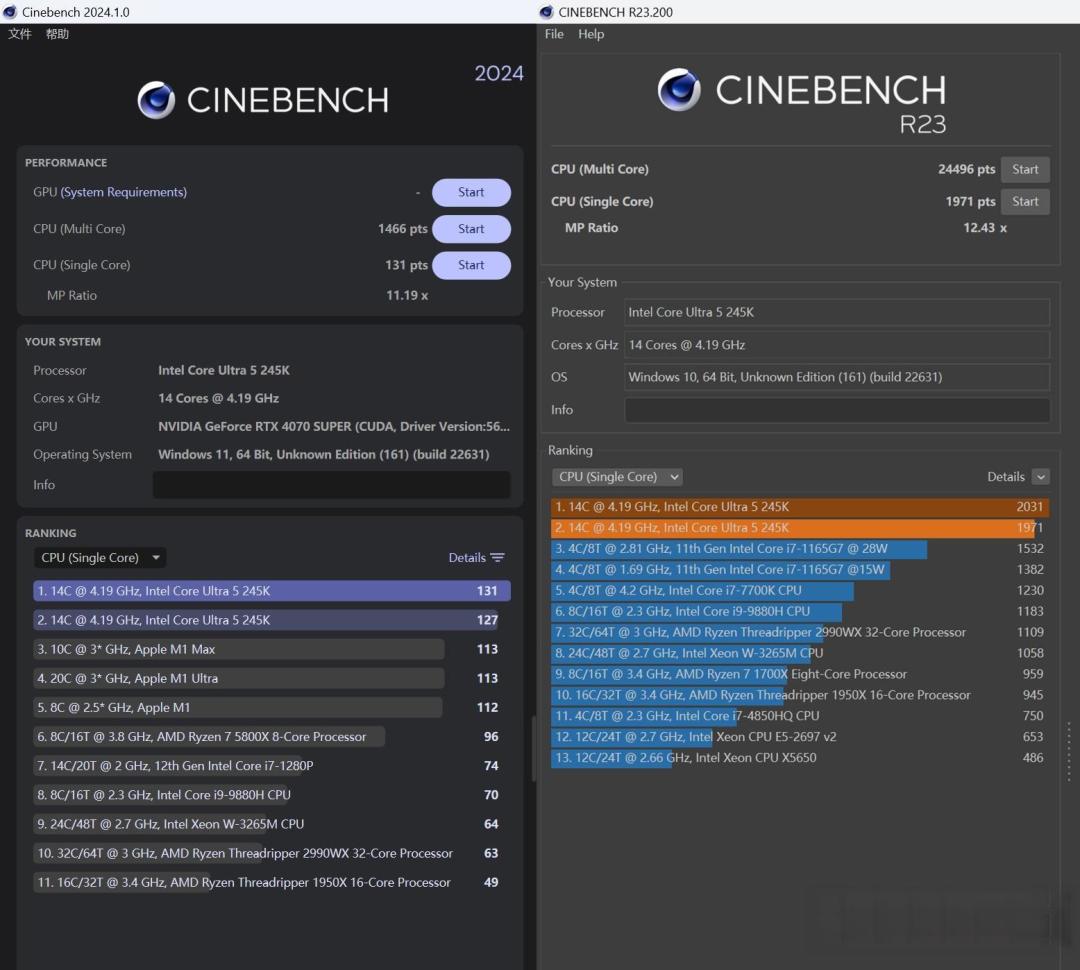Select ranking row scoring 131 in Cinebench 2024
Viewport: 1080px width, 970px height.
tap(271, 591)
